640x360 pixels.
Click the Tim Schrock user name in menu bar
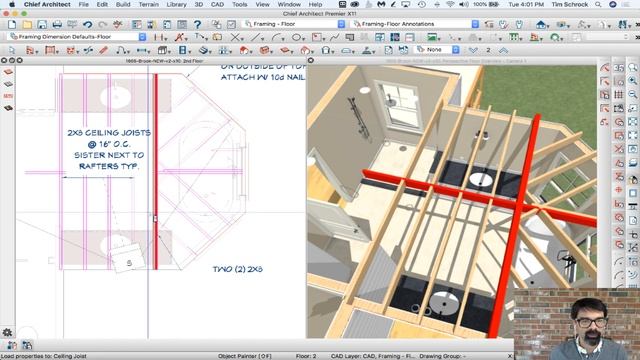click(x=570, y=4)
